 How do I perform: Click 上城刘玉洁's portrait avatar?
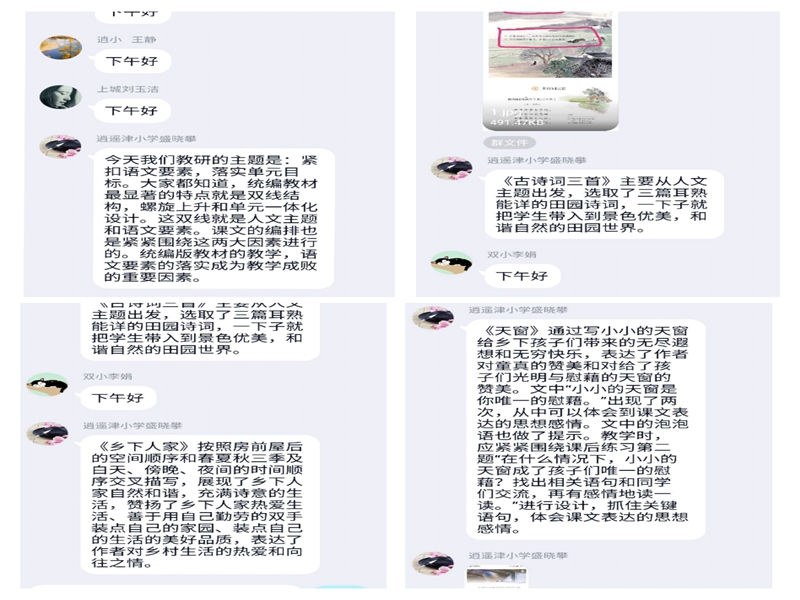point(61,97)
